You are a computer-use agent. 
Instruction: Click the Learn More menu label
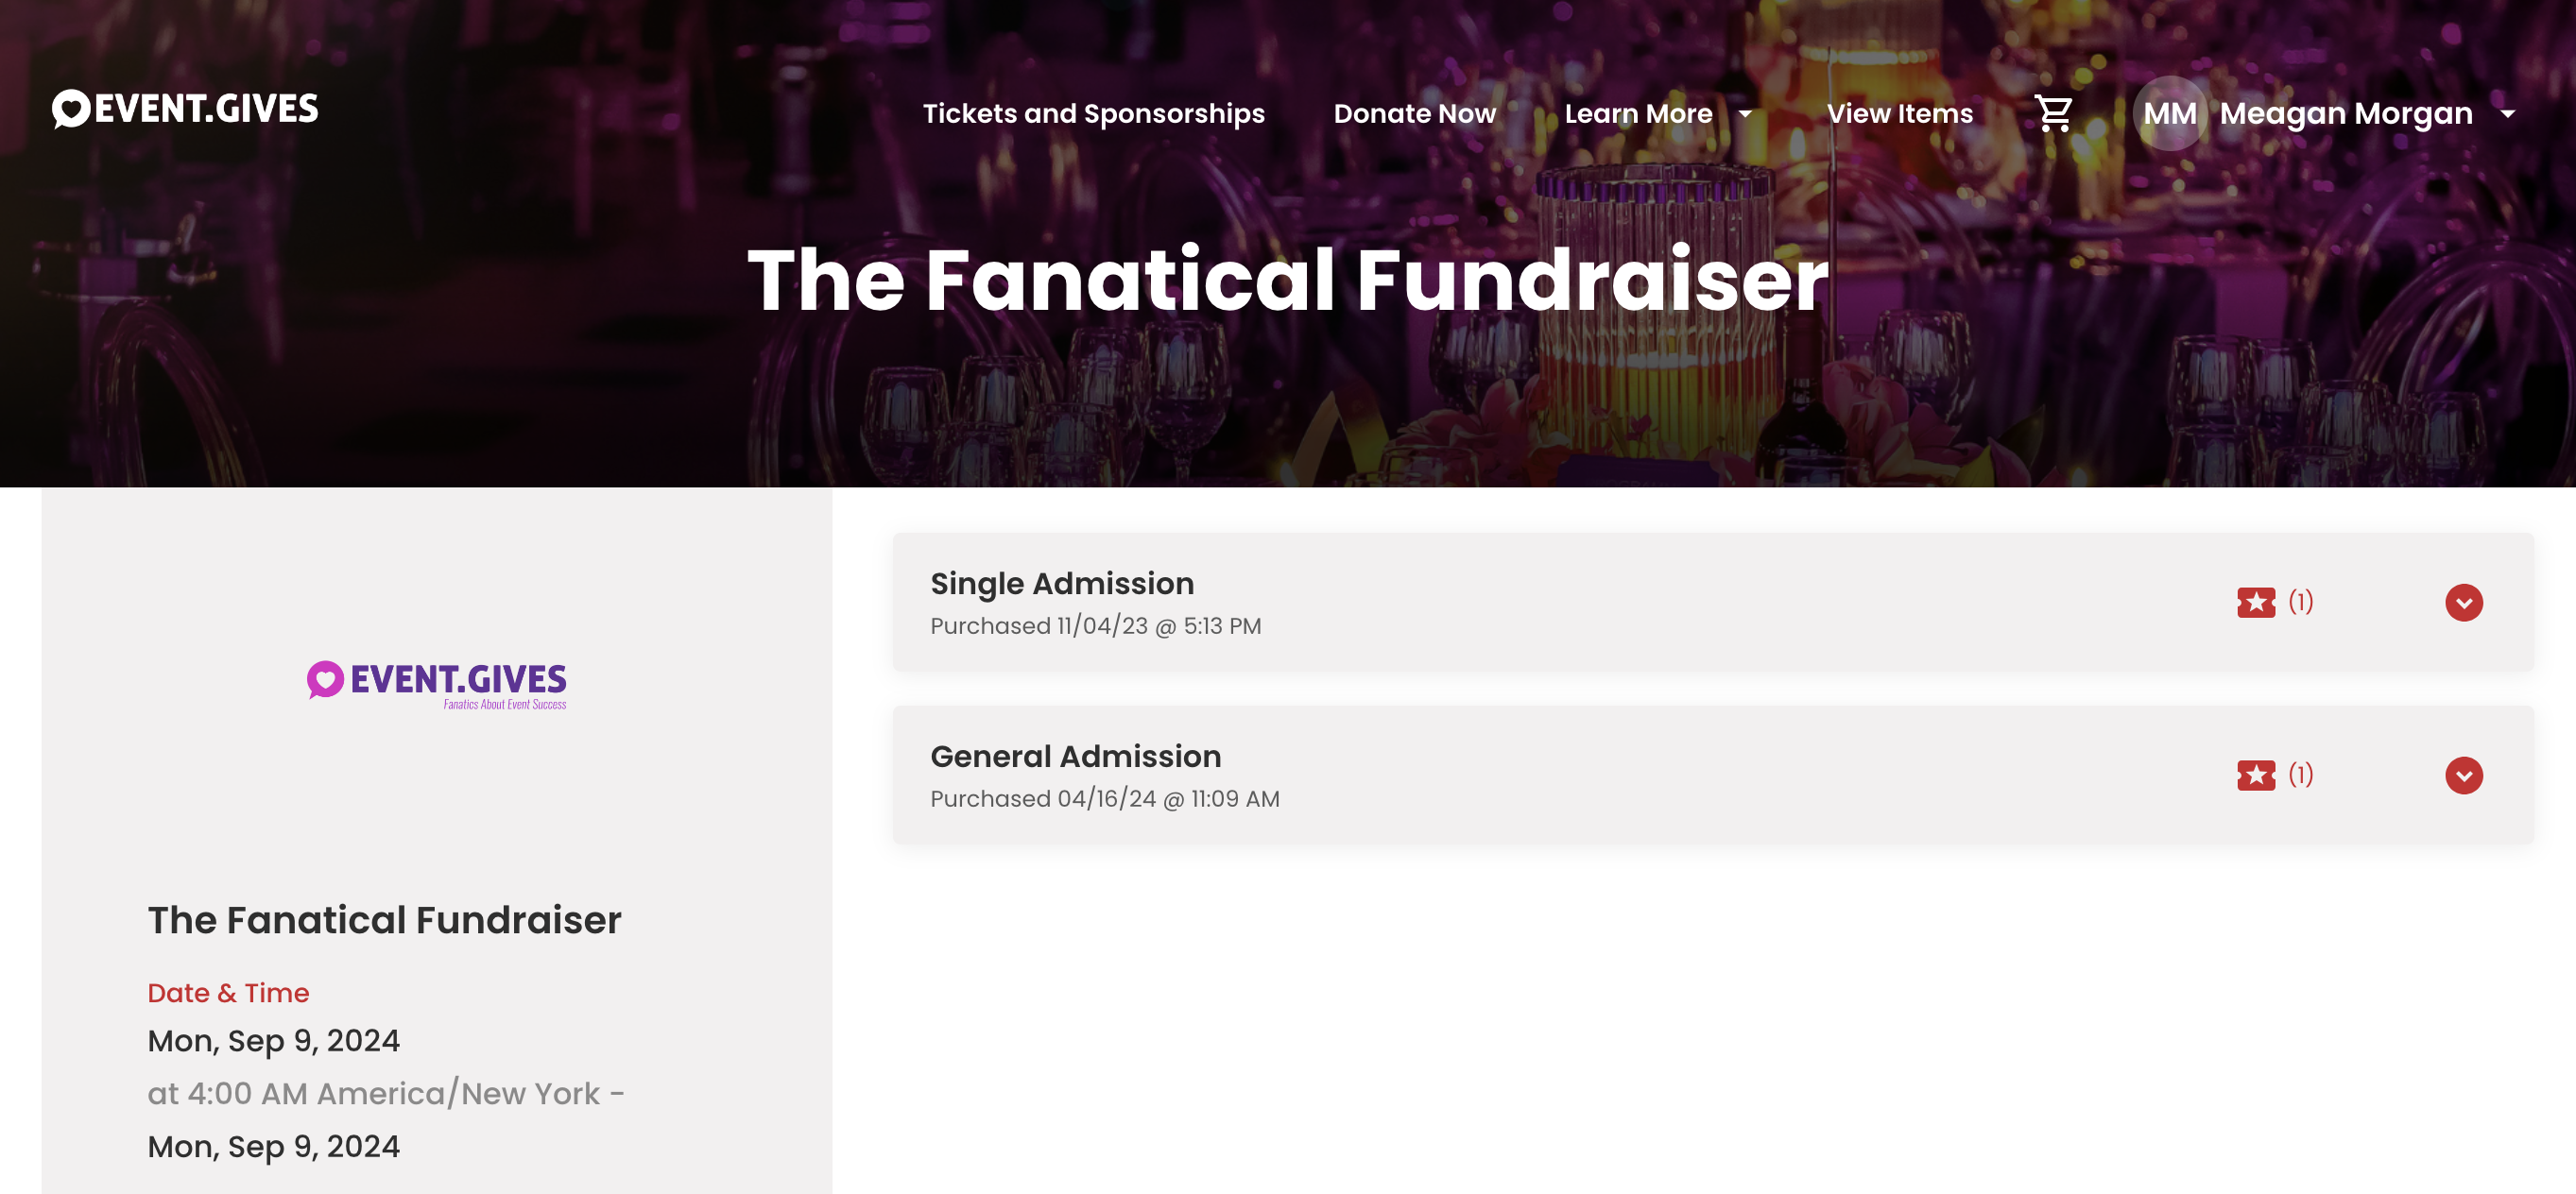pyautogui.click(x=1638, y=114)
